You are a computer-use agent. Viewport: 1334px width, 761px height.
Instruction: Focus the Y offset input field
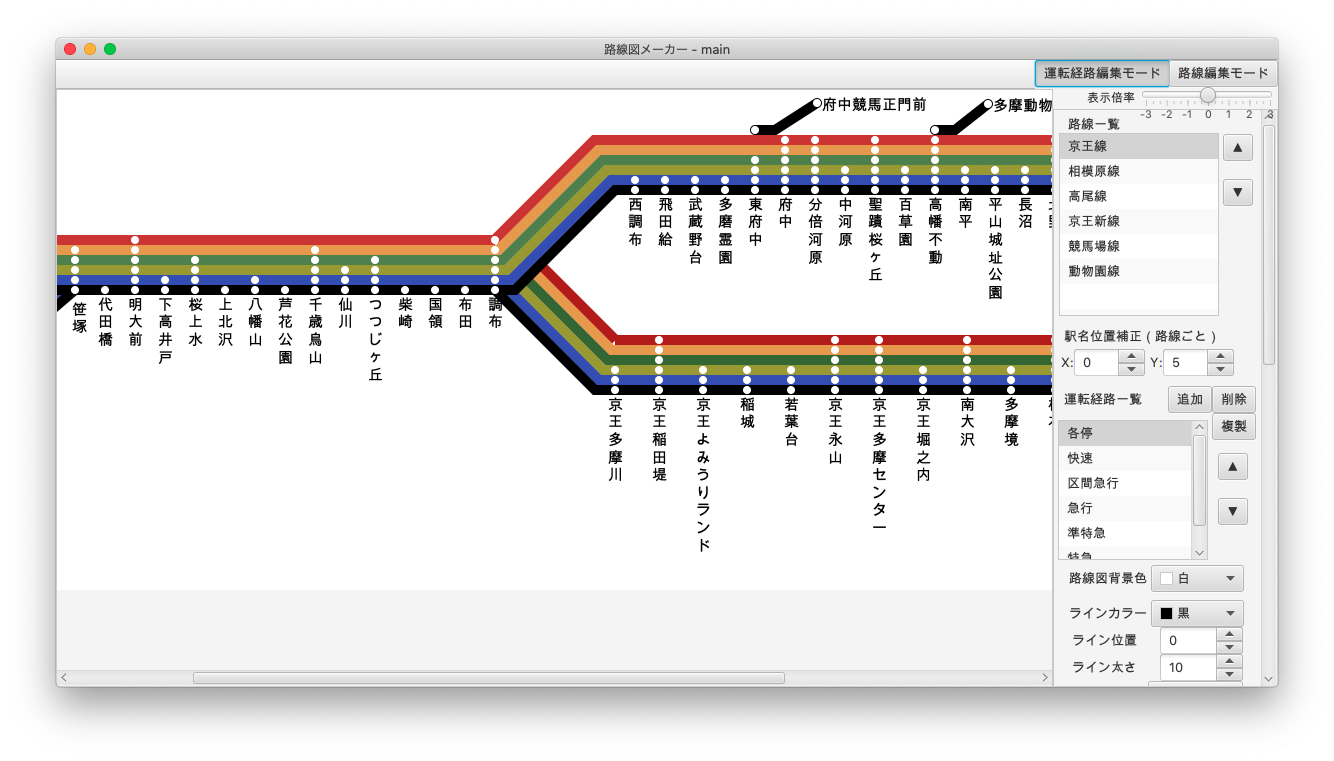pos(1187,362)
